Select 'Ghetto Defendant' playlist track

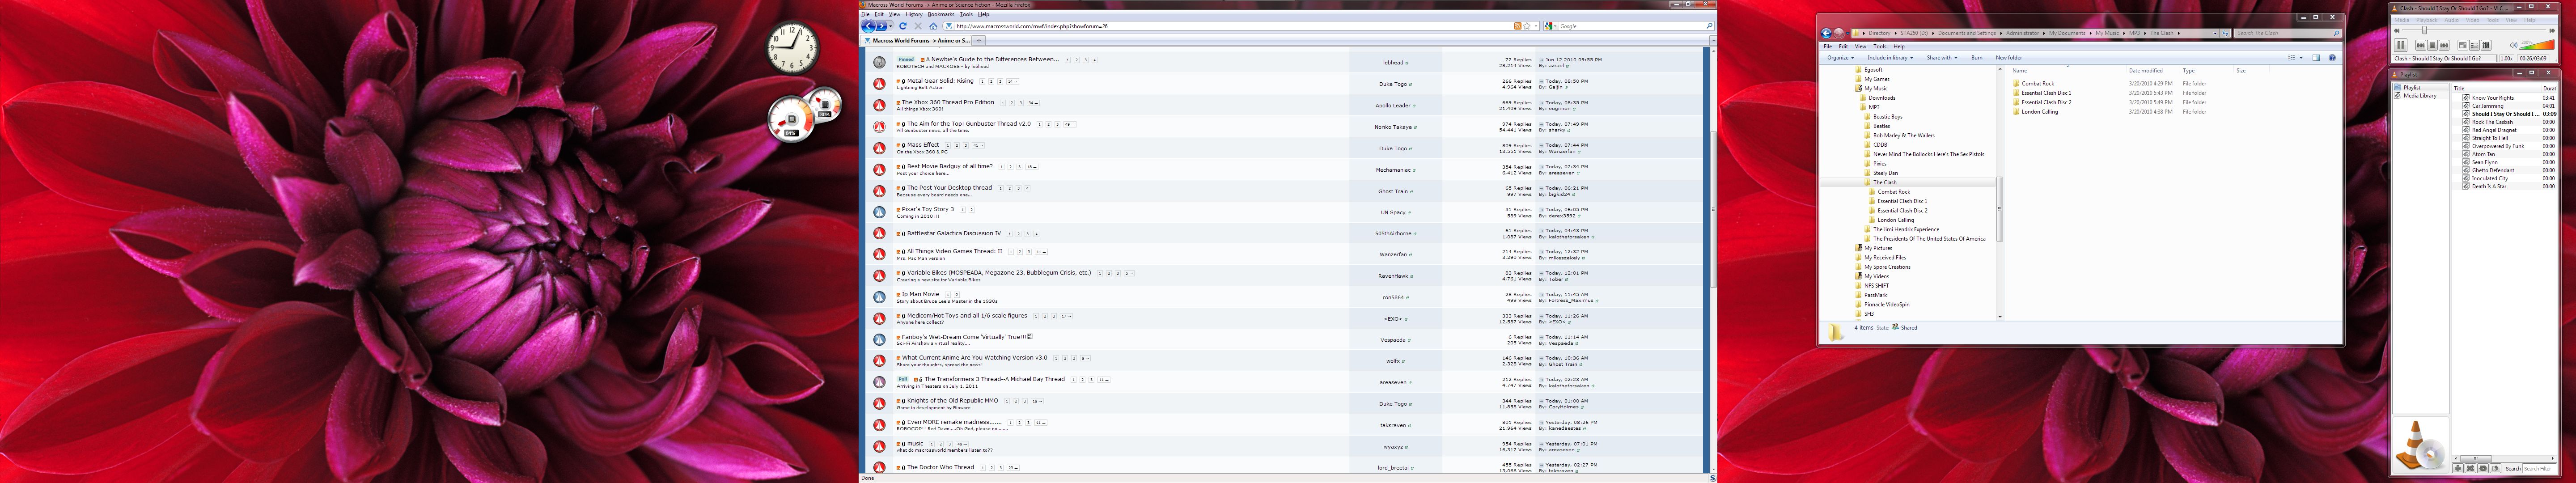pyautogui.click(x=2493, y=170)
